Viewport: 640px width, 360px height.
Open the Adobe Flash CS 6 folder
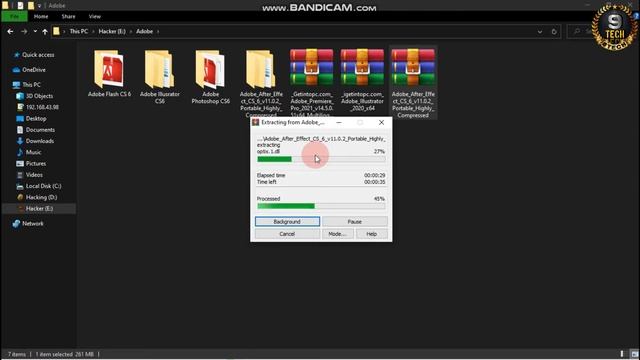109,73
